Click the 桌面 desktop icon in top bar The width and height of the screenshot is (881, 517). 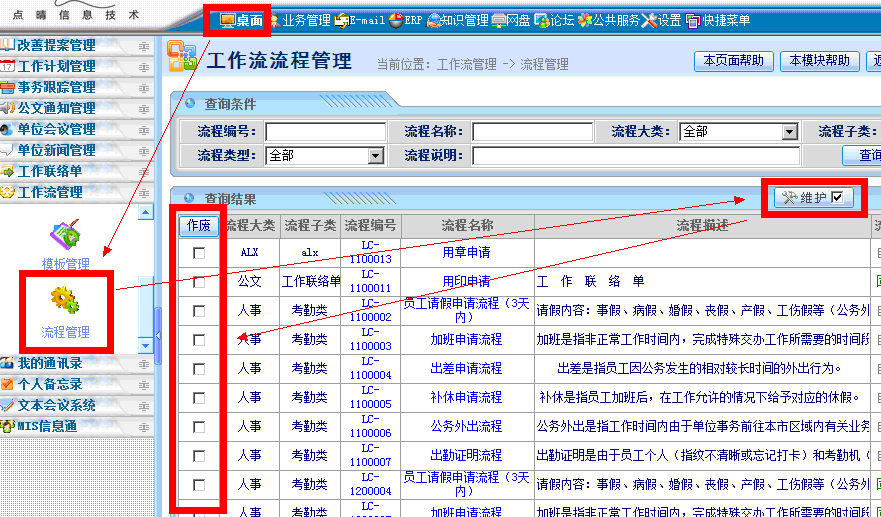240,20
